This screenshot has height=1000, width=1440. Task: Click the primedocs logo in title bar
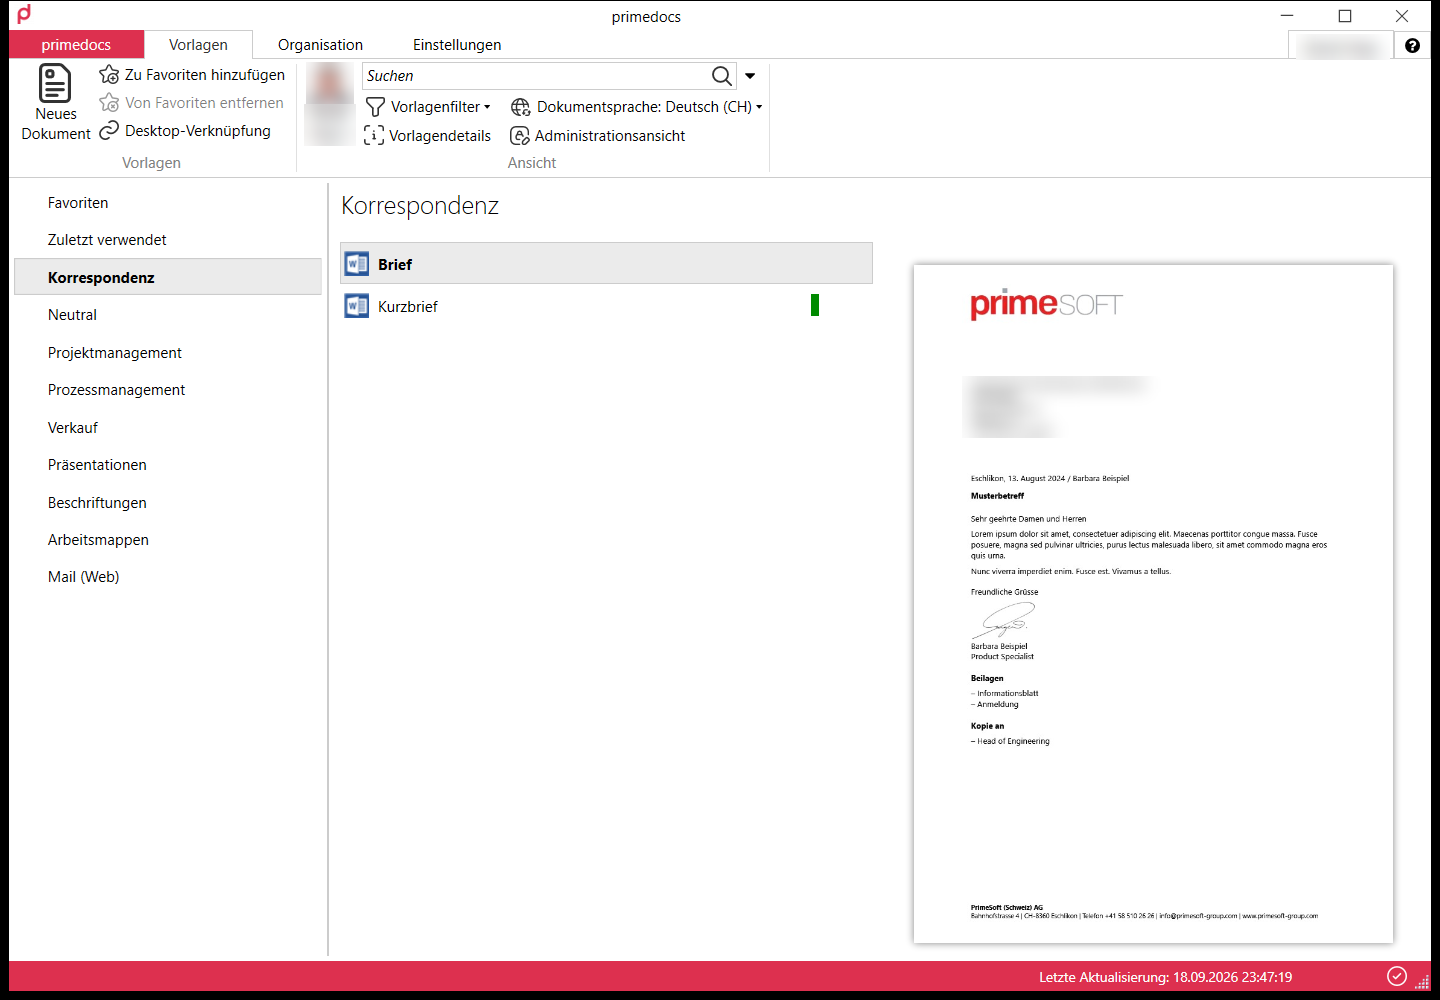tap(24, 14)
